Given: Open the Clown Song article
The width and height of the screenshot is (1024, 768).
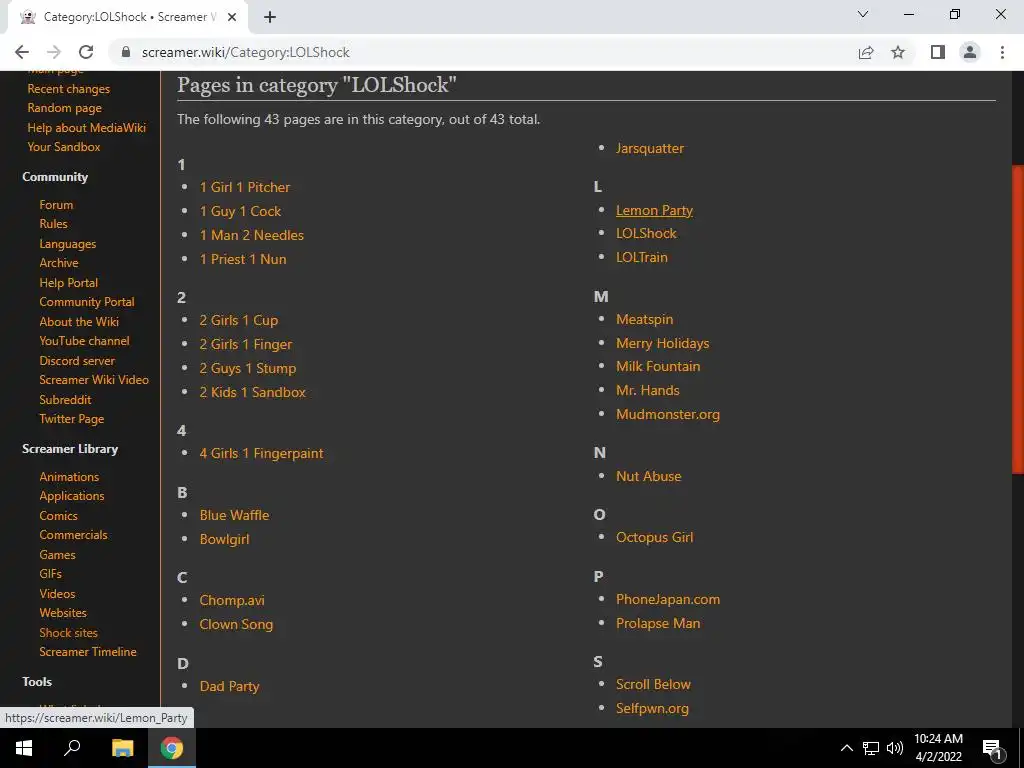Looking at the screenshot, I should [236, 624].
